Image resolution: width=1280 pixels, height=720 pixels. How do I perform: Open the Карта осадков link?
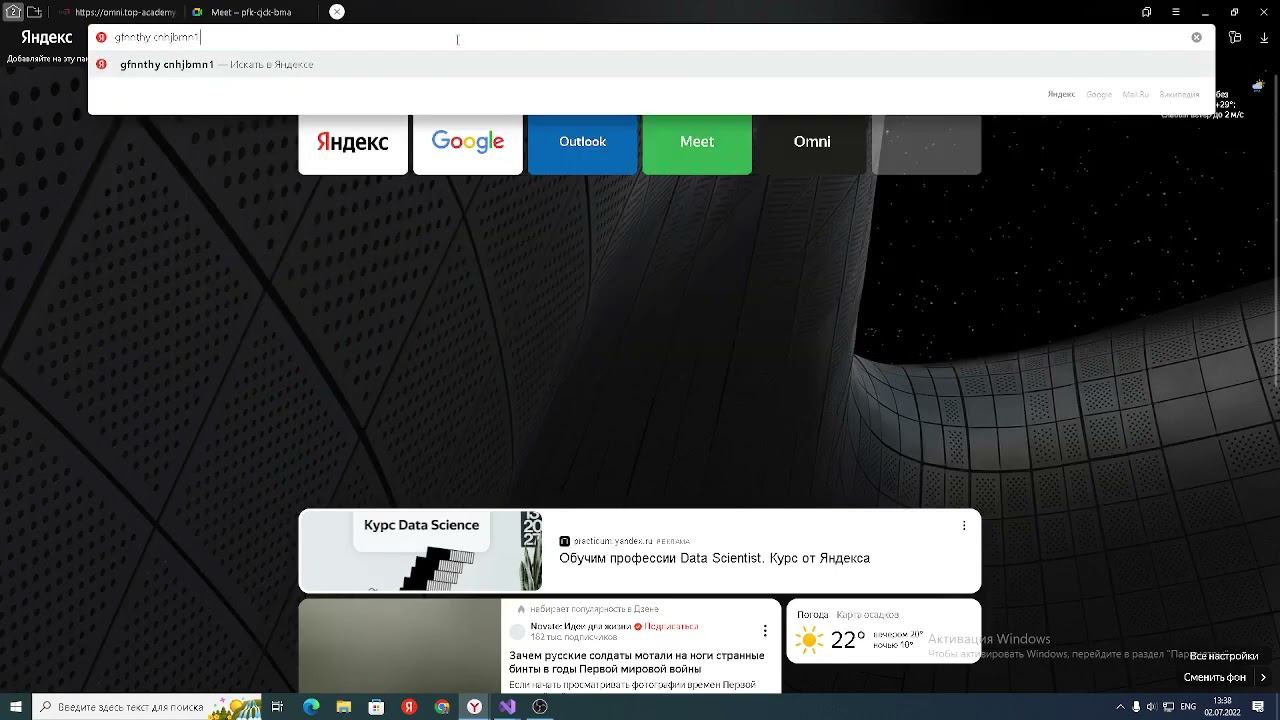(867, 615)
